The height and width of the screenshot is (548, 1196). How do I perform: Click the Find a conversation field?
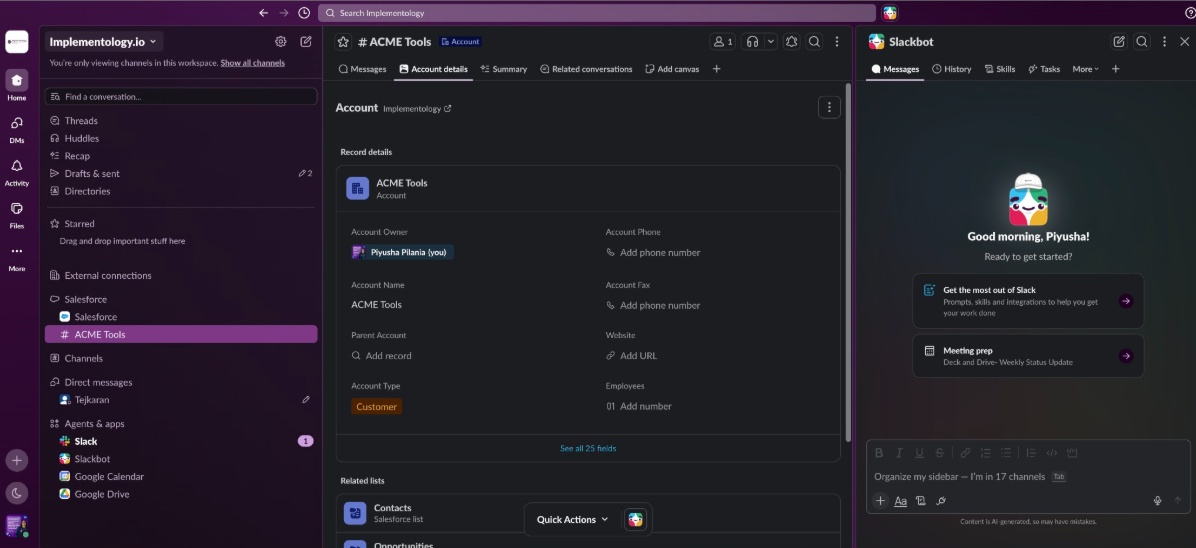coord(181,96)
